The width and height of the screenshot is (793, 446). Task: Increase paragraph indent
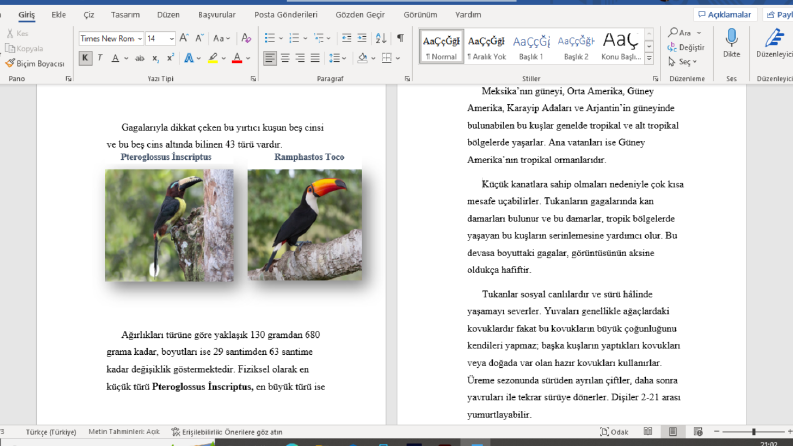click(362, 38)
